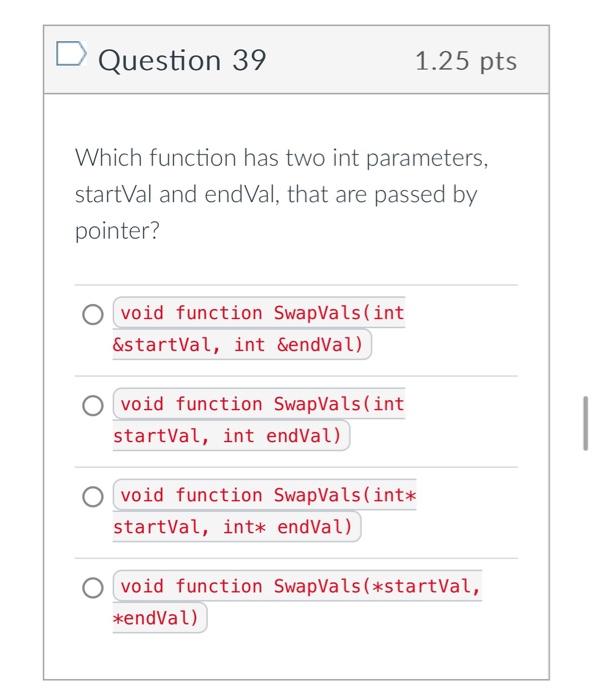593x700 pixels.
Task: Click the empty gray header area between the Question 39 title and the 1.25 pts label
Action: (340, 60)
